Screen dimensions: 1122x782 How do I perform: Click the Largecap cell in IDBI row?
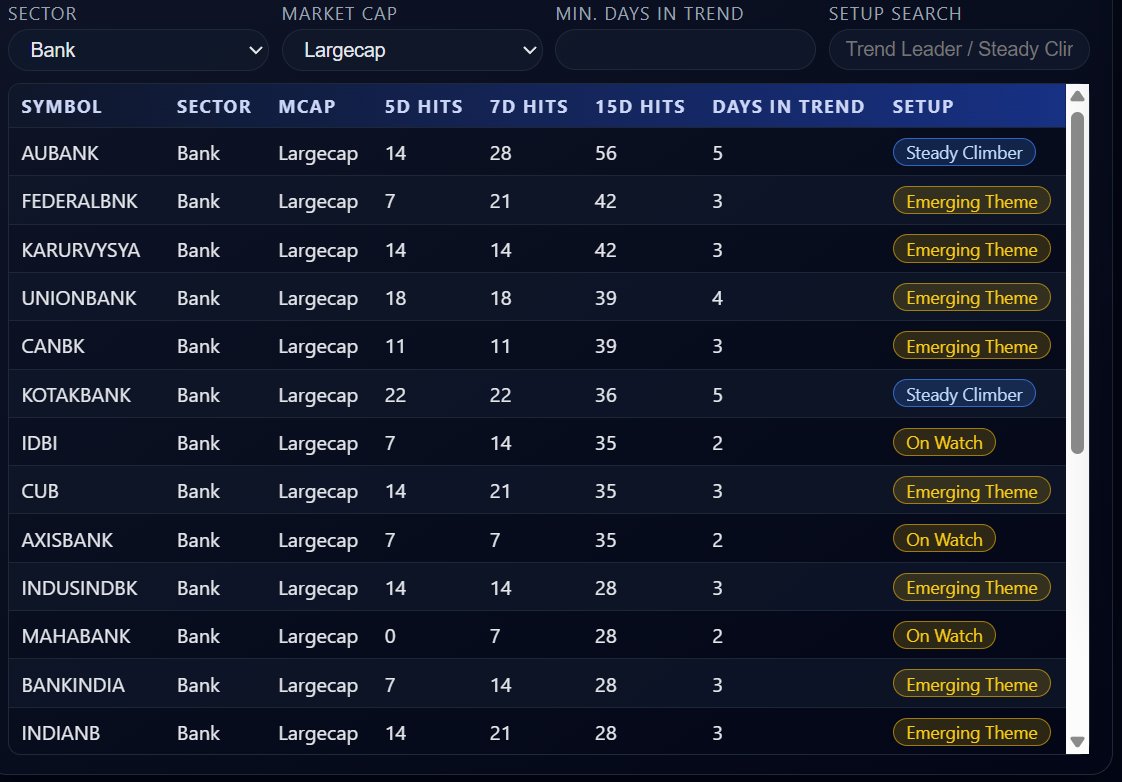(x=318, y=444)
